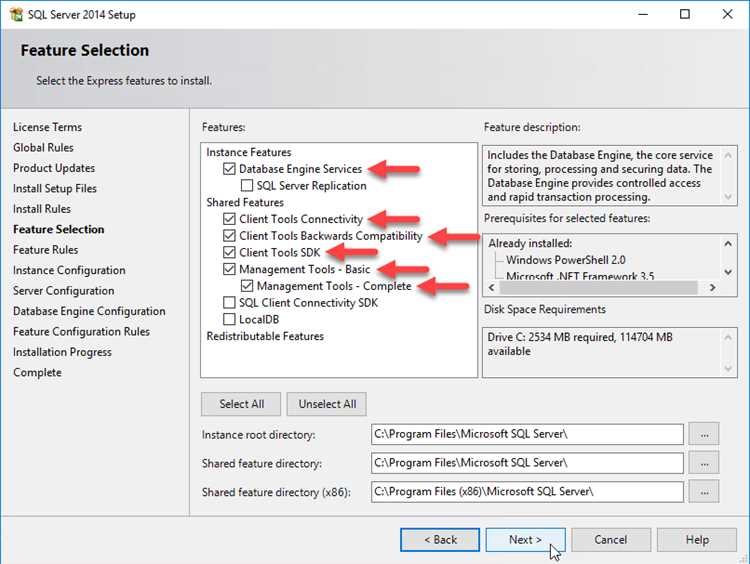Browse for shared feature directory

pos(704,463)
